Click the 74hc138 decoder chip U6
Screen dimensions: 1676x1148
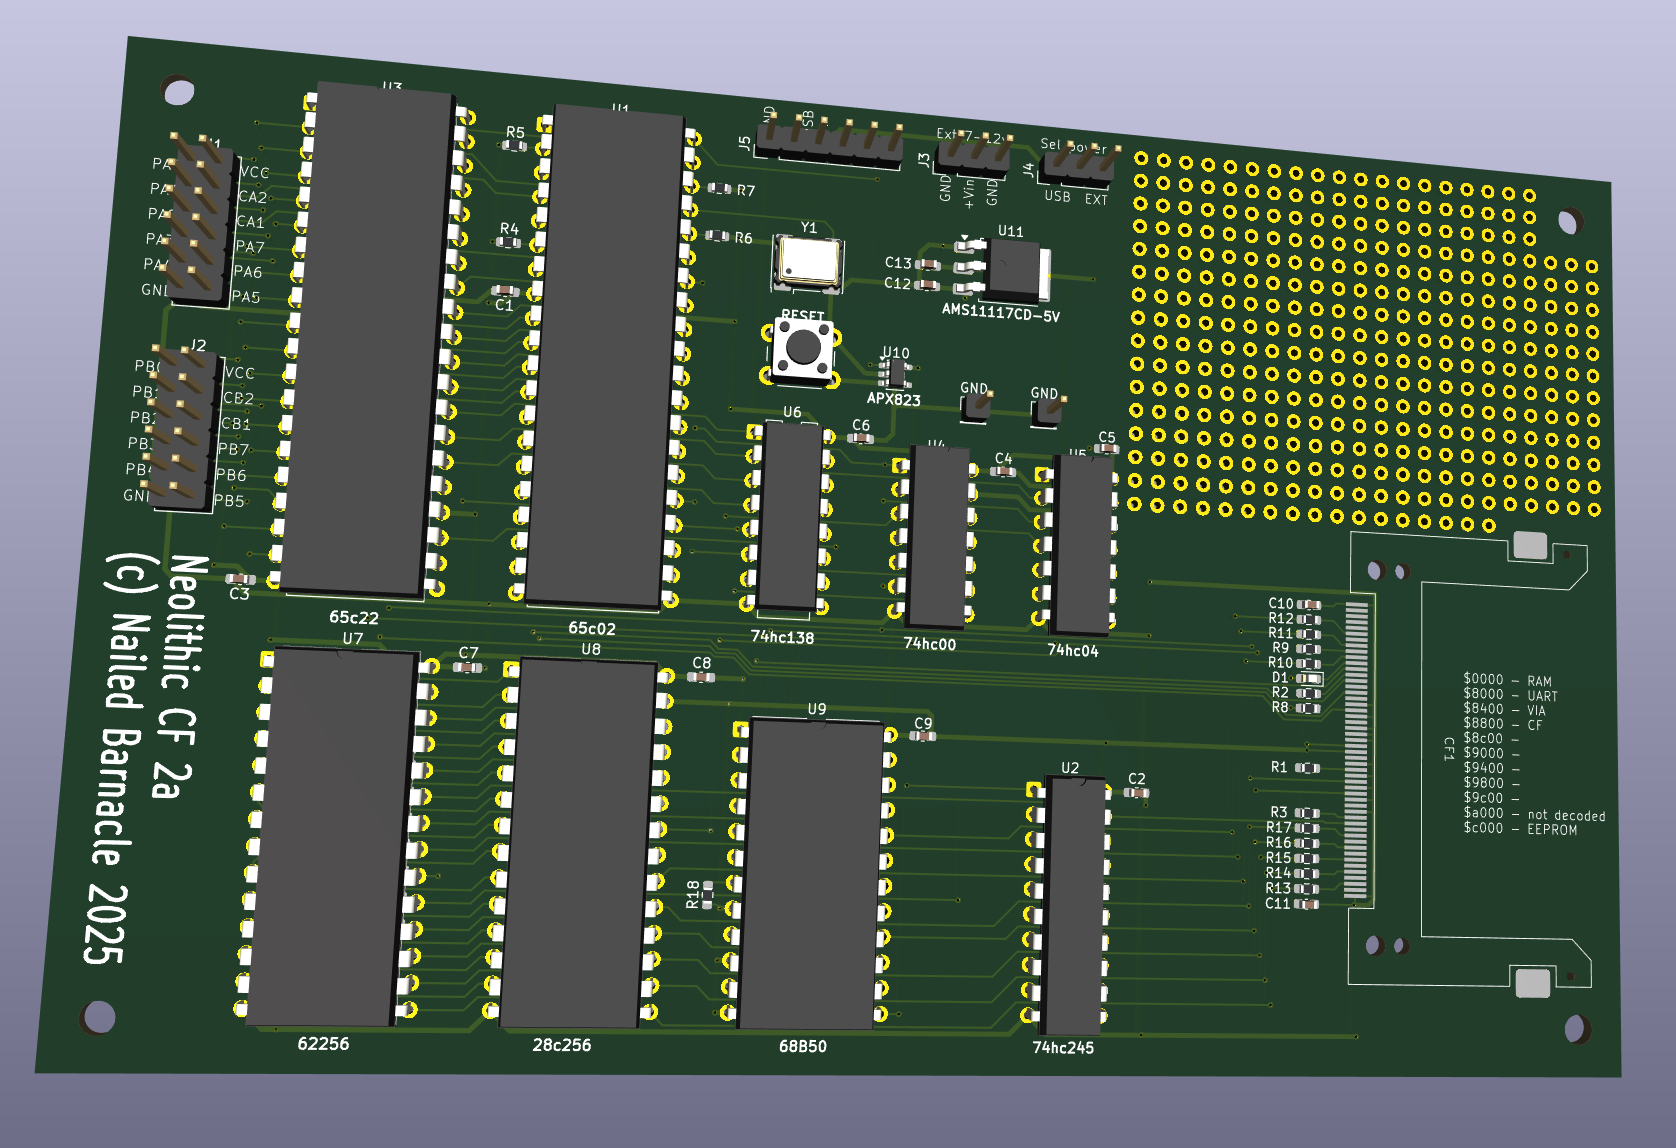788,516
